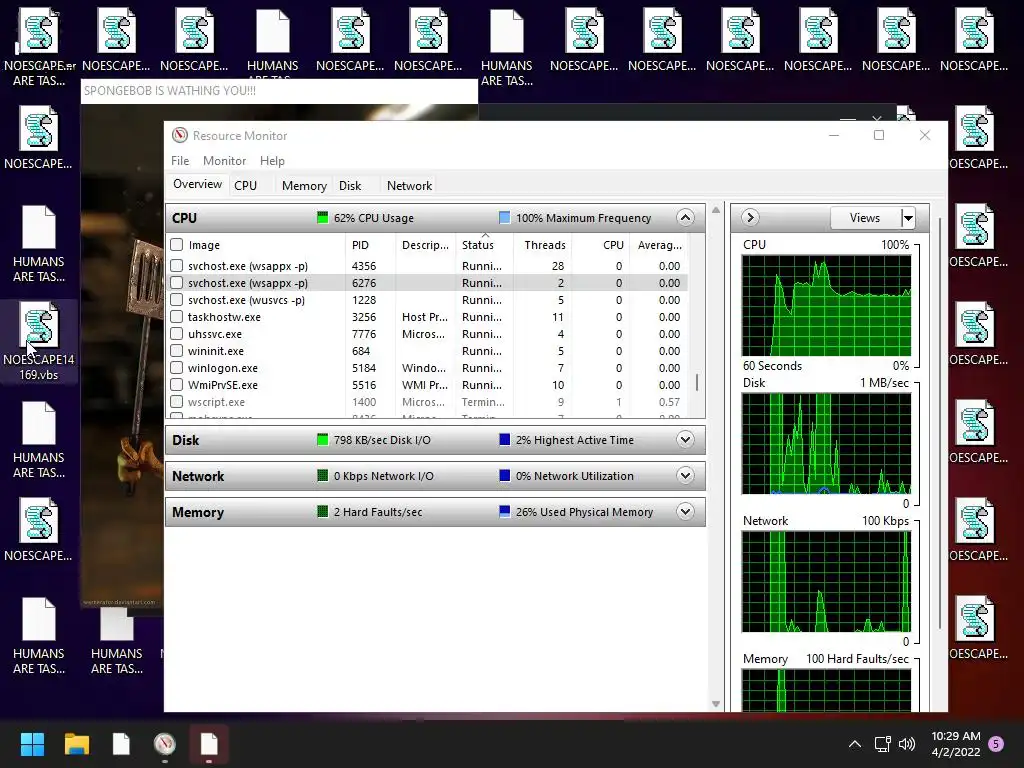Open the Monitor menu

pyautogui.click(x=224, y=161)
